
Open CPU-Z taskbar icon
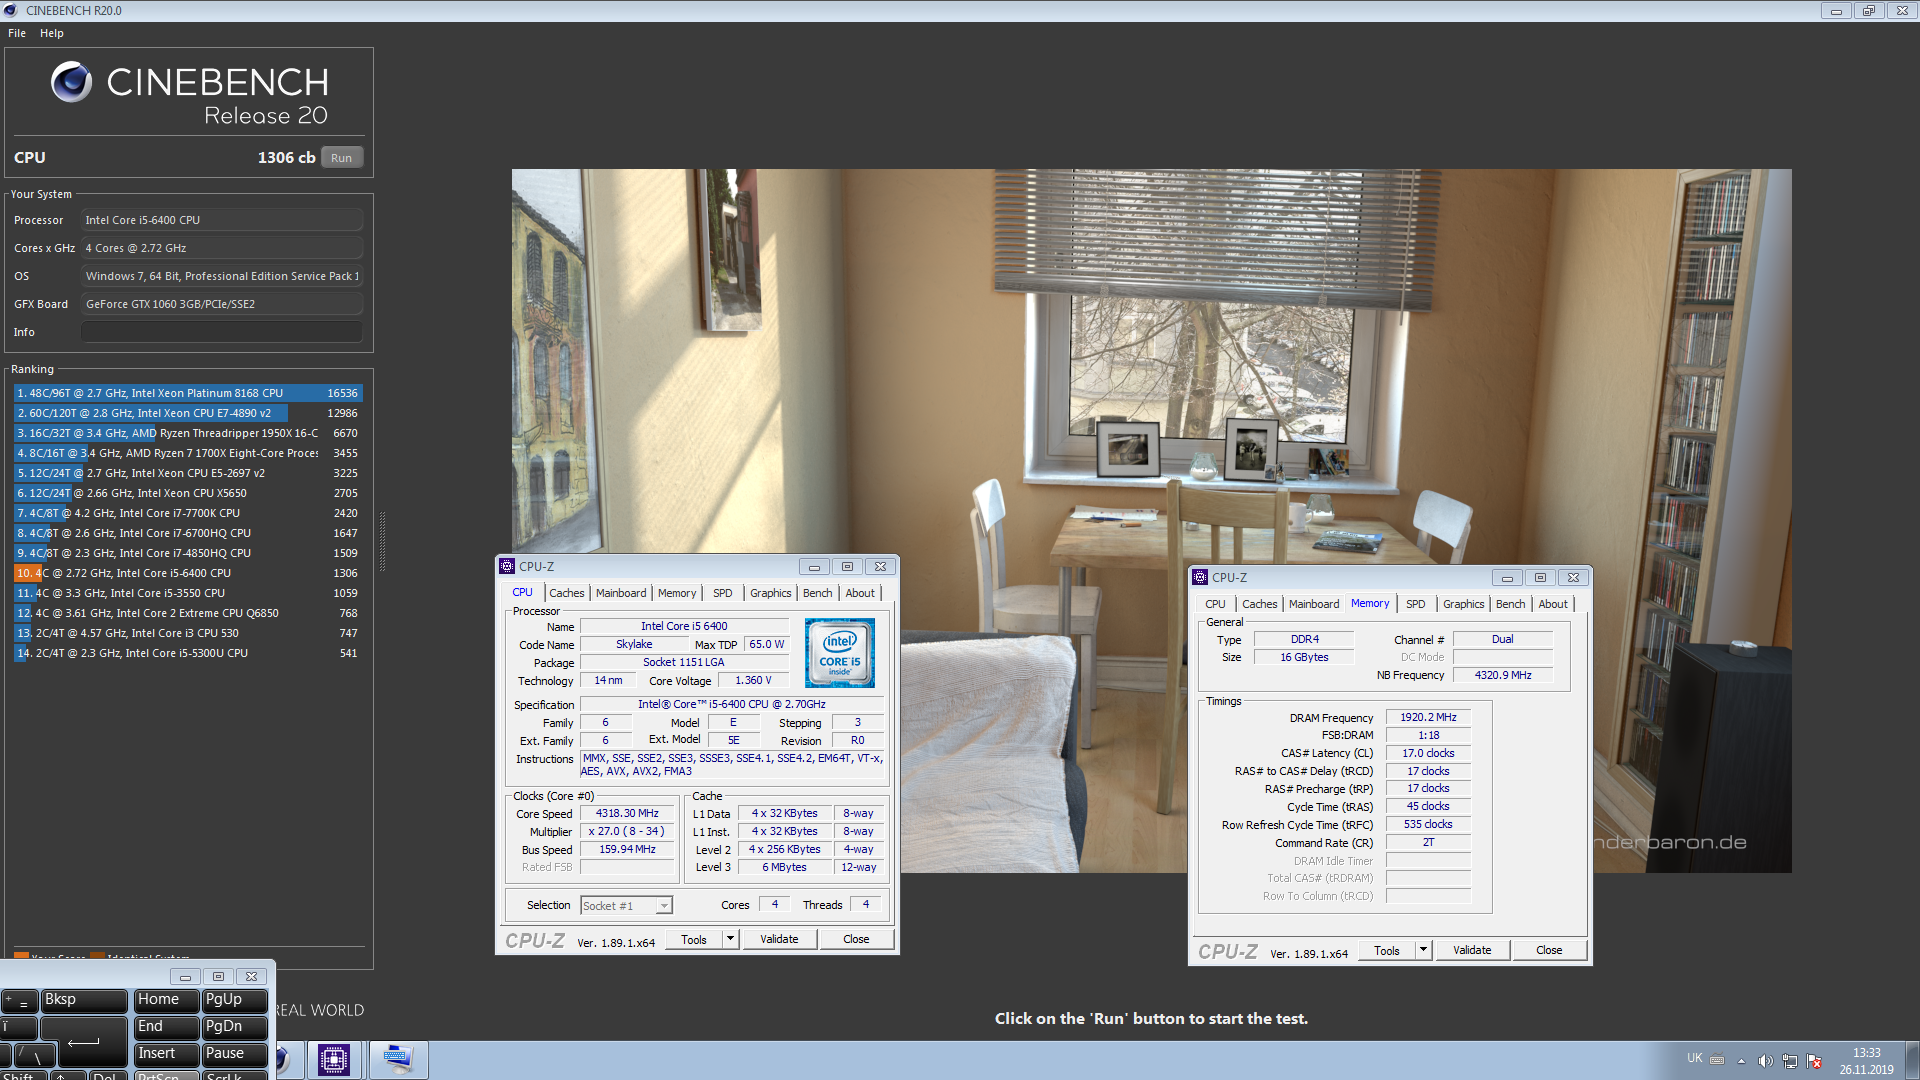click(334, 1060)
